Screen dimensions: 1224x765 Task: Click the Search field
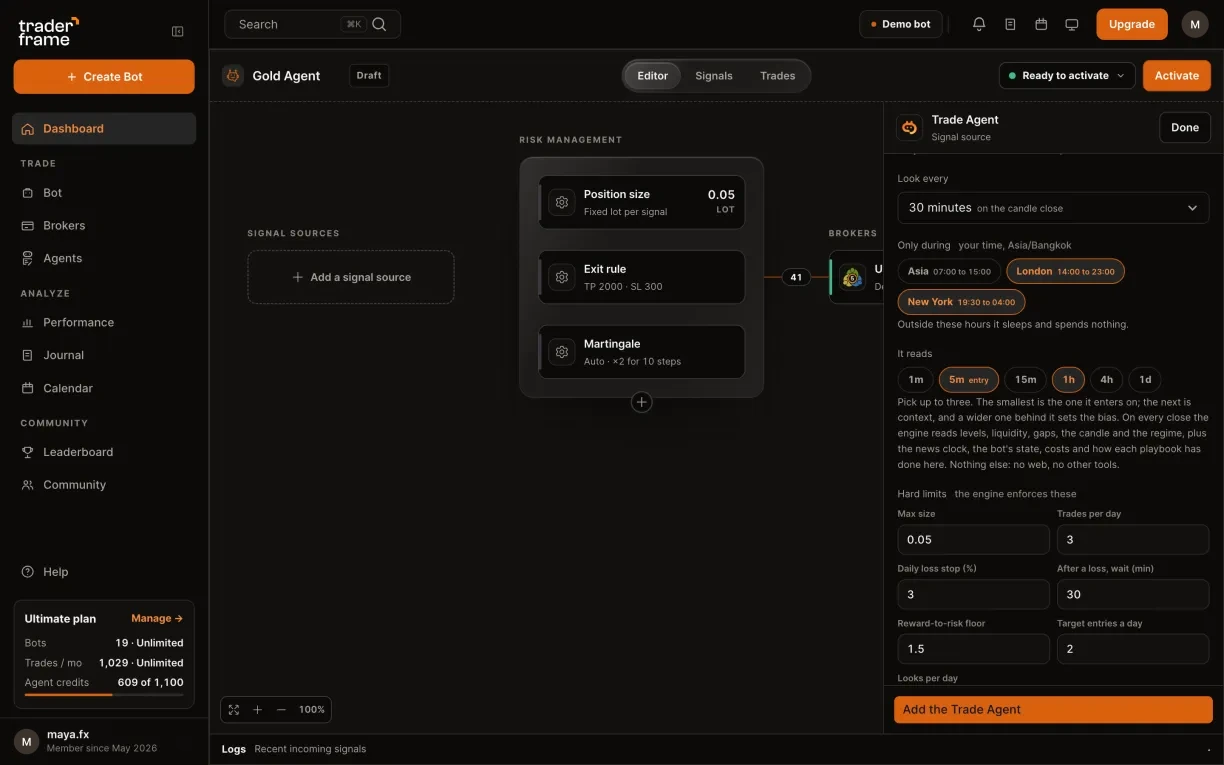(x=313, y=24)
